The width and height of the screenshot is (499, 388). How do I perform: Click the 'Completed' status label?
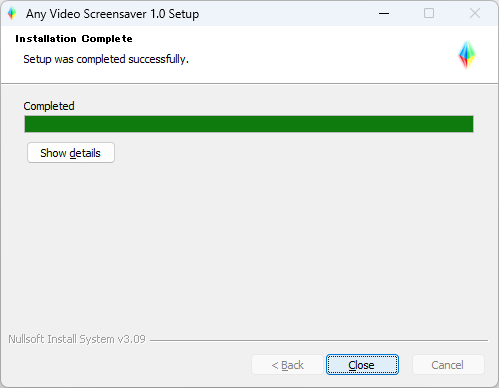[49, 106]
